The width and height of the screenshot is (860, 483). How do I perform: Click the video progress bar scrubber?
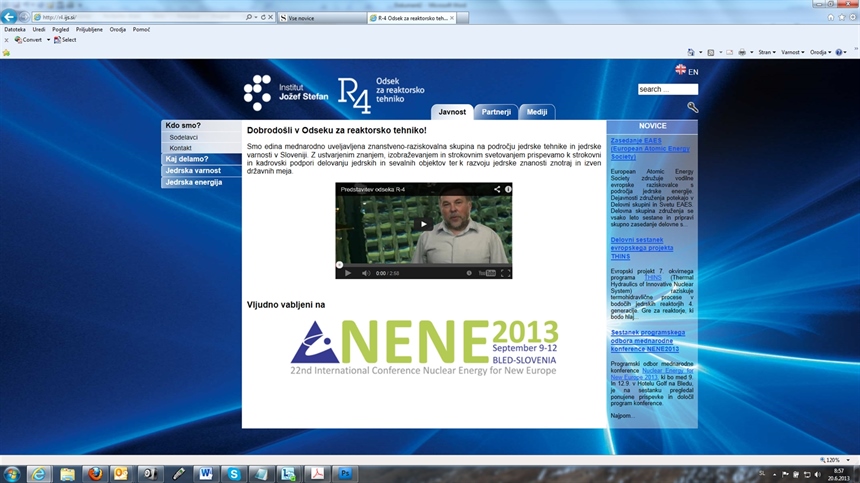[340, 265]
